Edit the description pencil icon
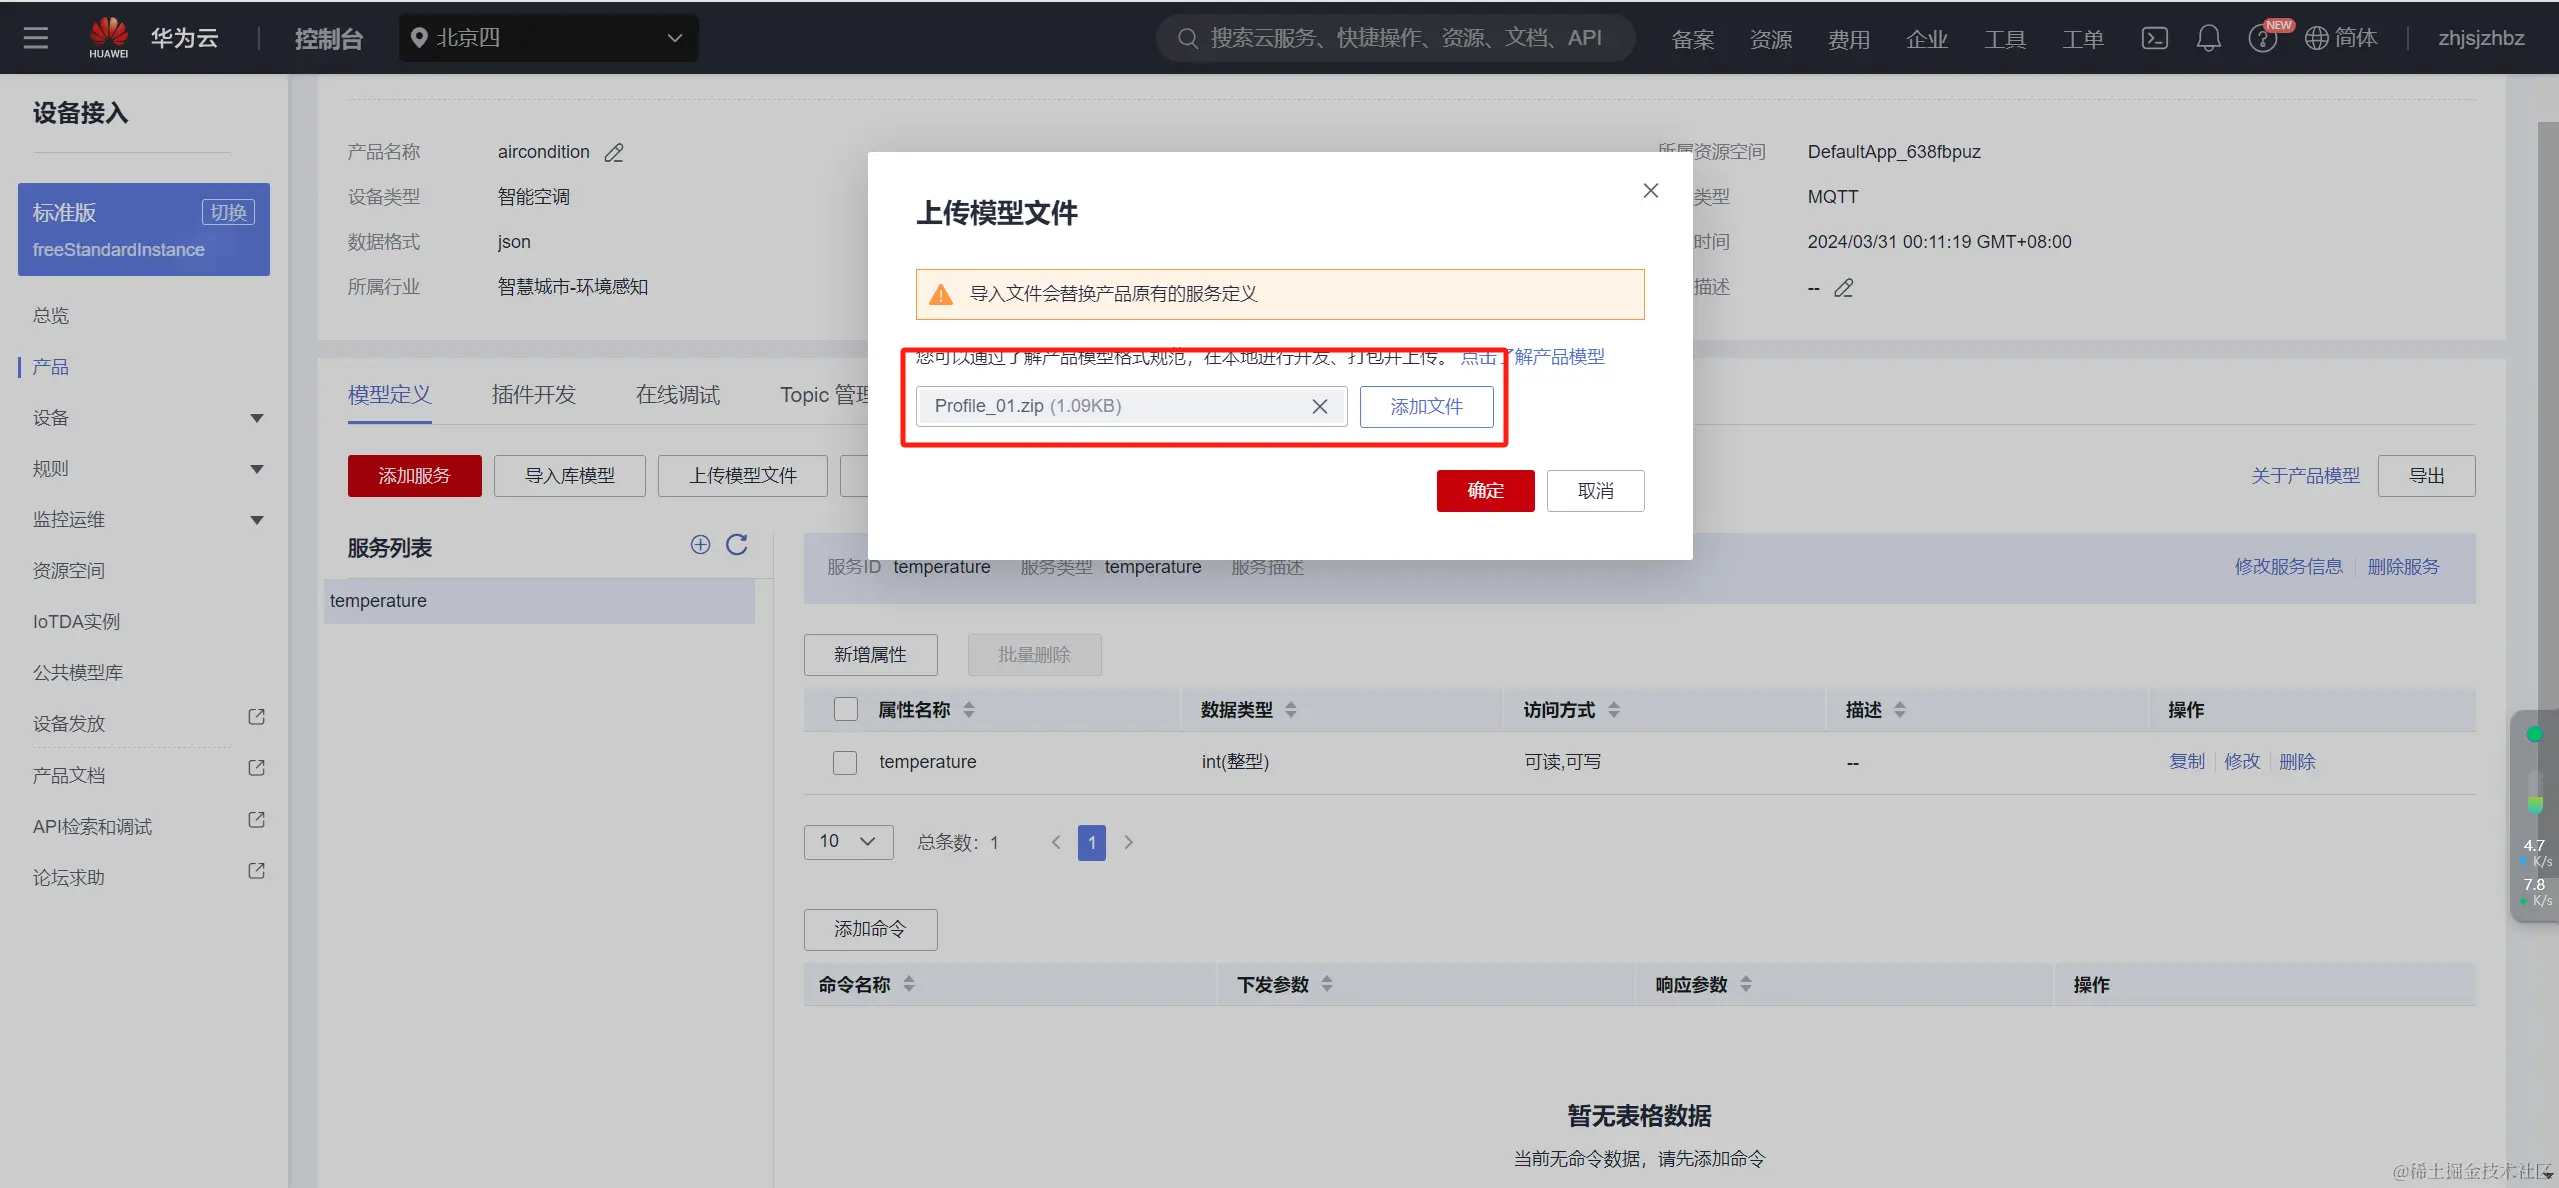The image size is (2559, 1188). click(x=1844, y=288)
